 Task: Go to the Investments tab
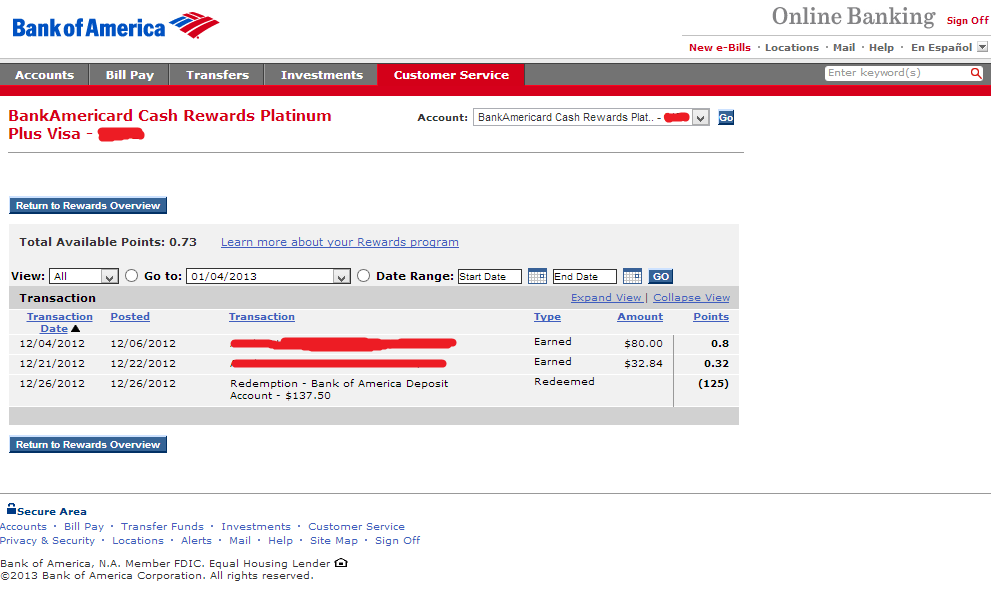tap(322, 75)
